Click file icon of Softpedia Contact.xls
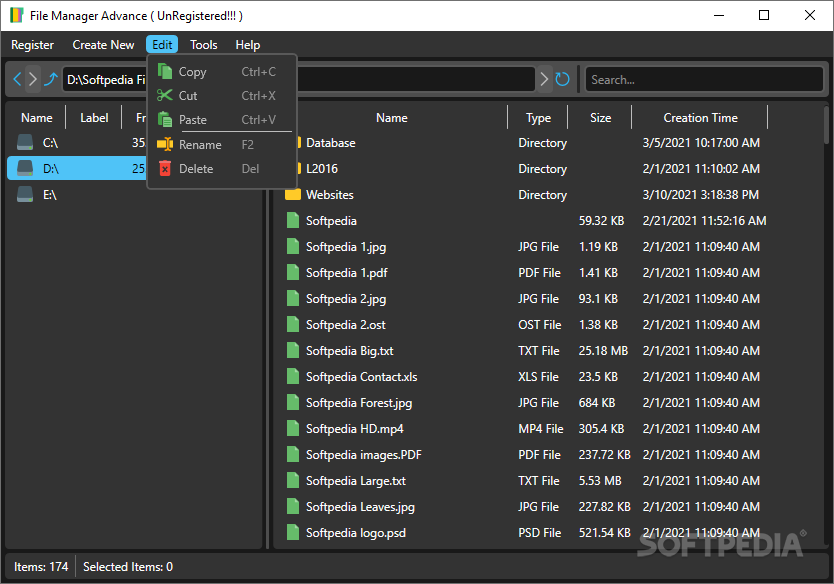 (293, 377)
